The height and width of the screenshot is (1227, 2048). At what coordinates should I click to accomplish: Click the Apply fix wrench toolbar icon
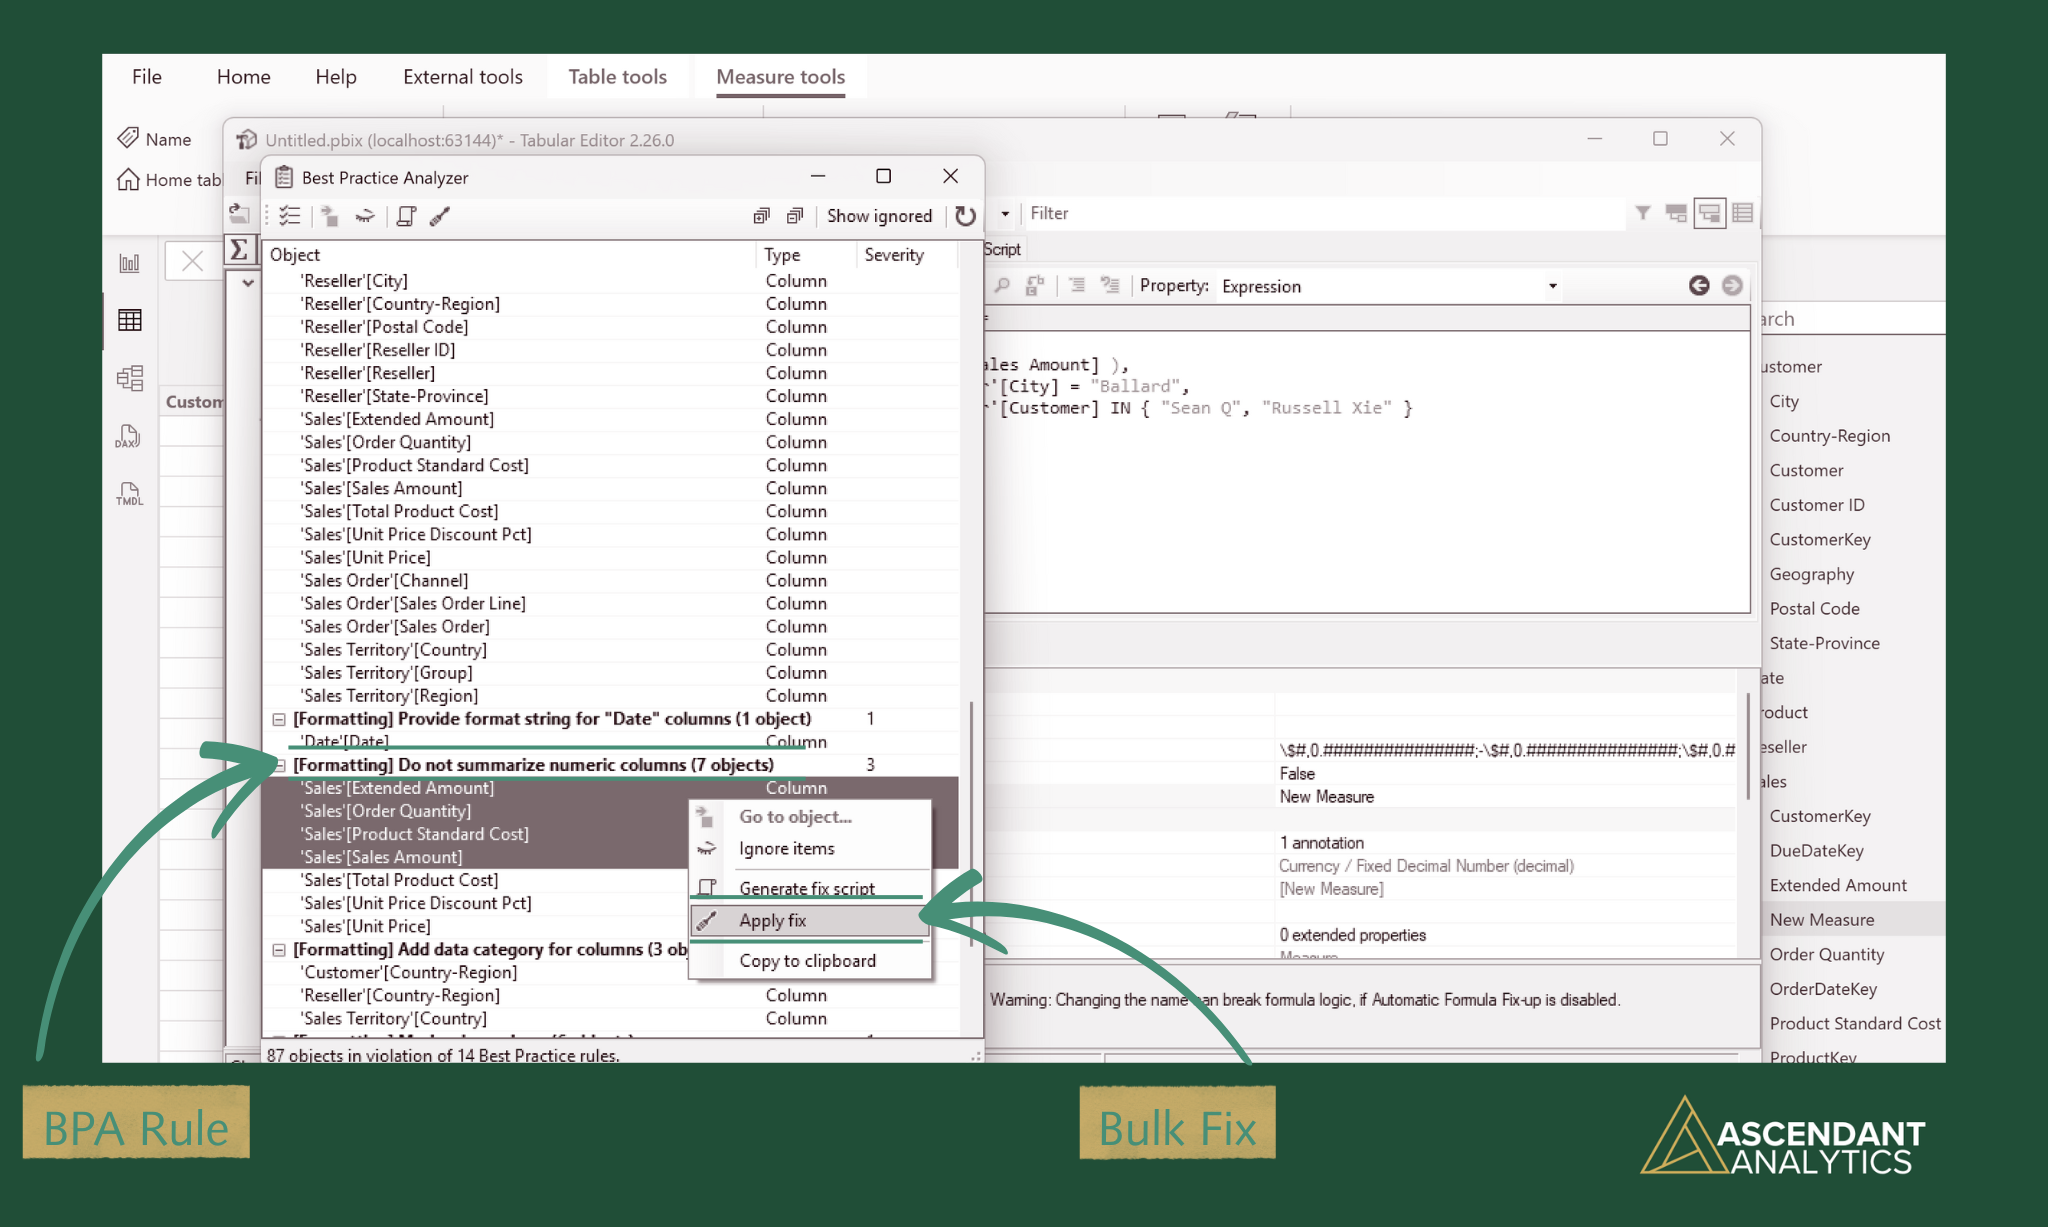[x=440, y=215]
